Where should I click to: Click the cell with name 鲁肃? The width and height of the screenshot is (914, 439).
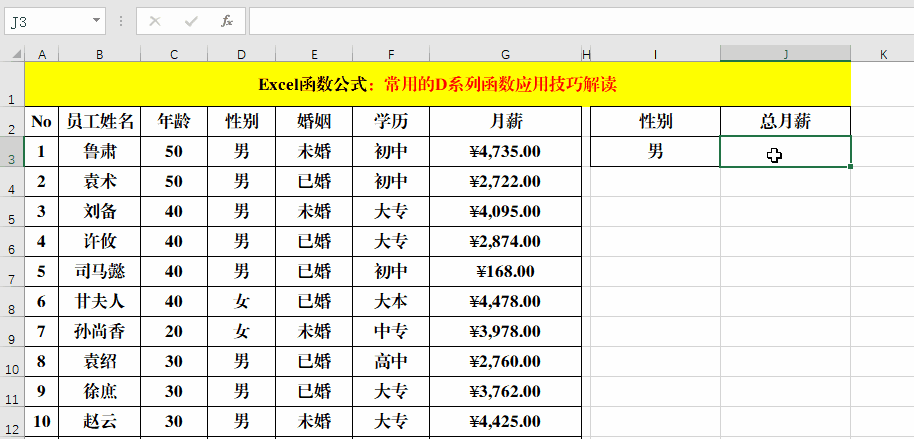pos(100,152)
